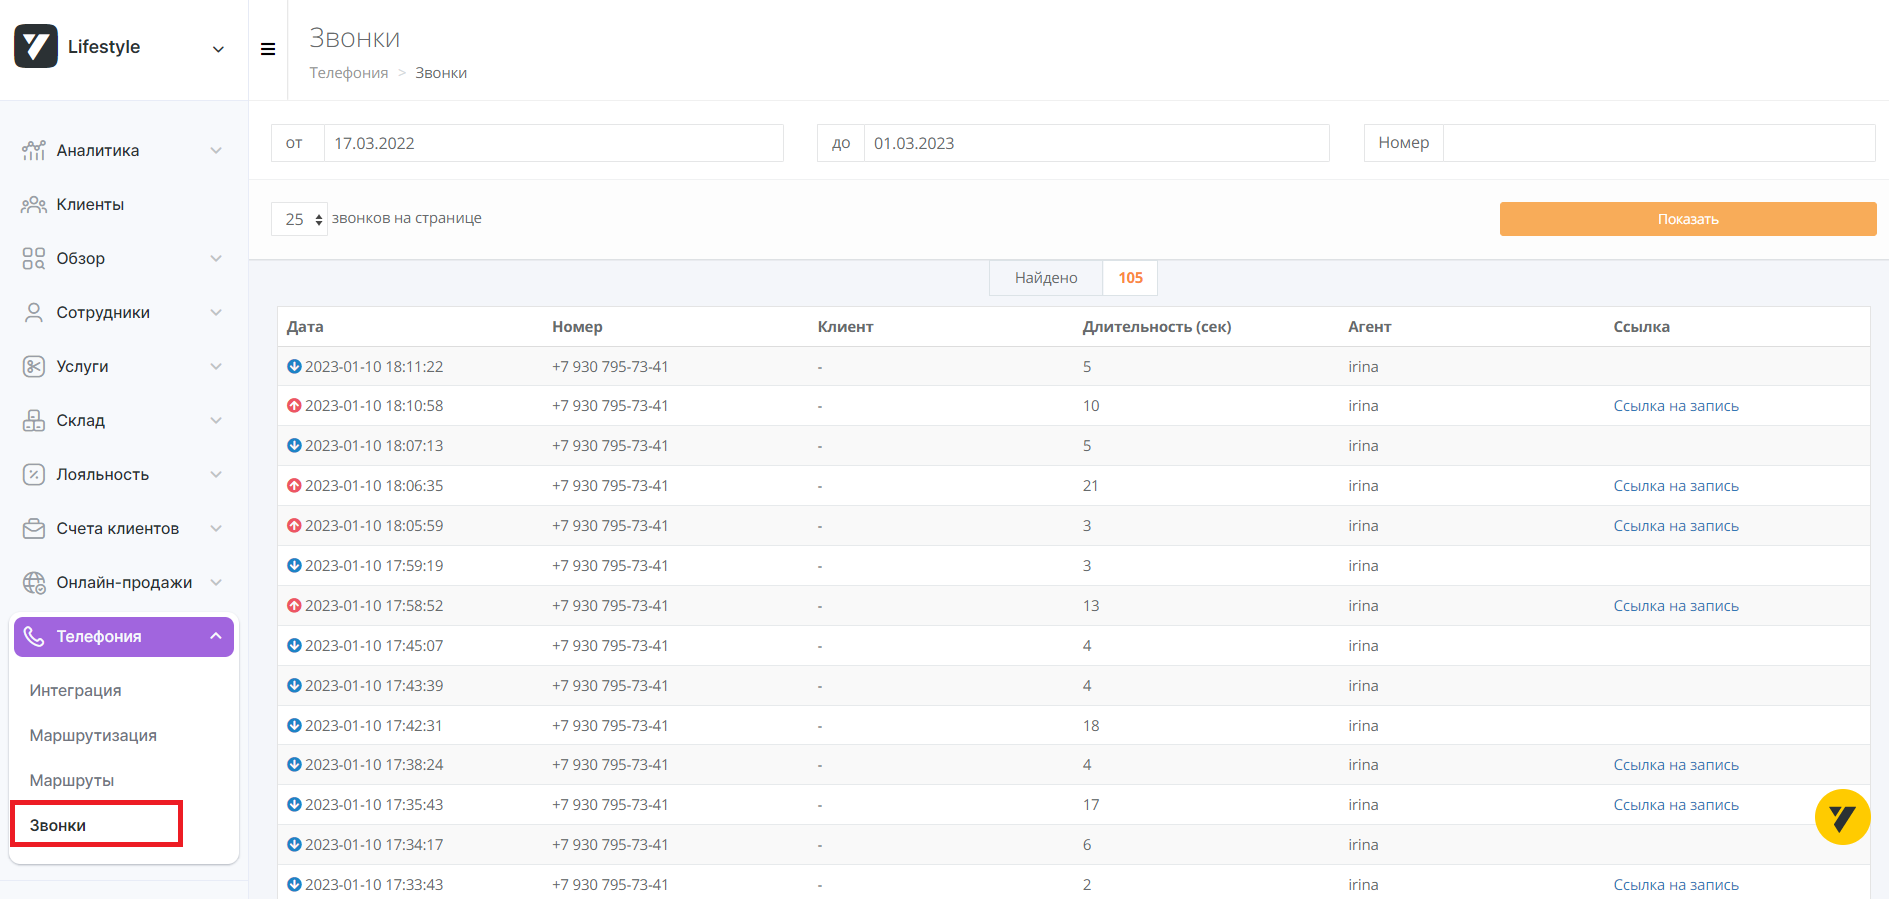1889x899 pixels.
Task: Expand the Сотрудники menu chevron
Action: [215, 313]
